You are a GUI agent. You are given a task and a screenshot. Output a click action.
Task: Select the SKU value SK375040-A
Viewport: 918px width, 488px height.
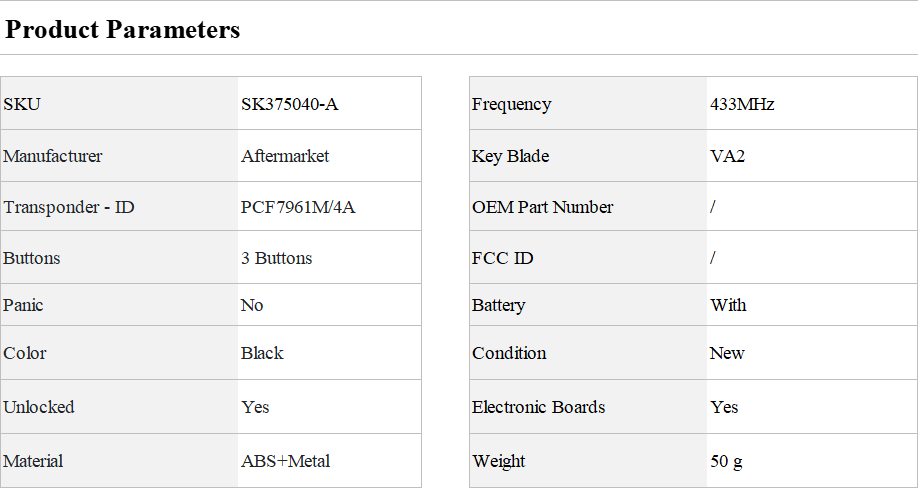(x=289, y=104)
